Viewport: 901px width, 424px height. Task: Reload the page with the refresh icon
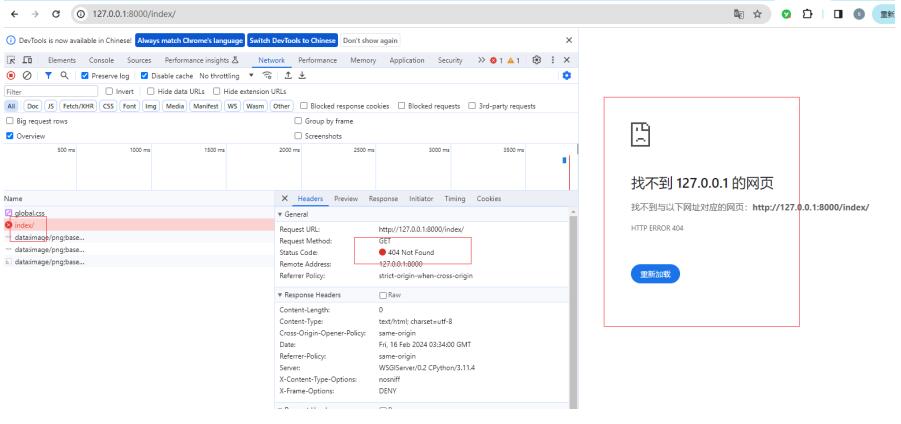56,14
